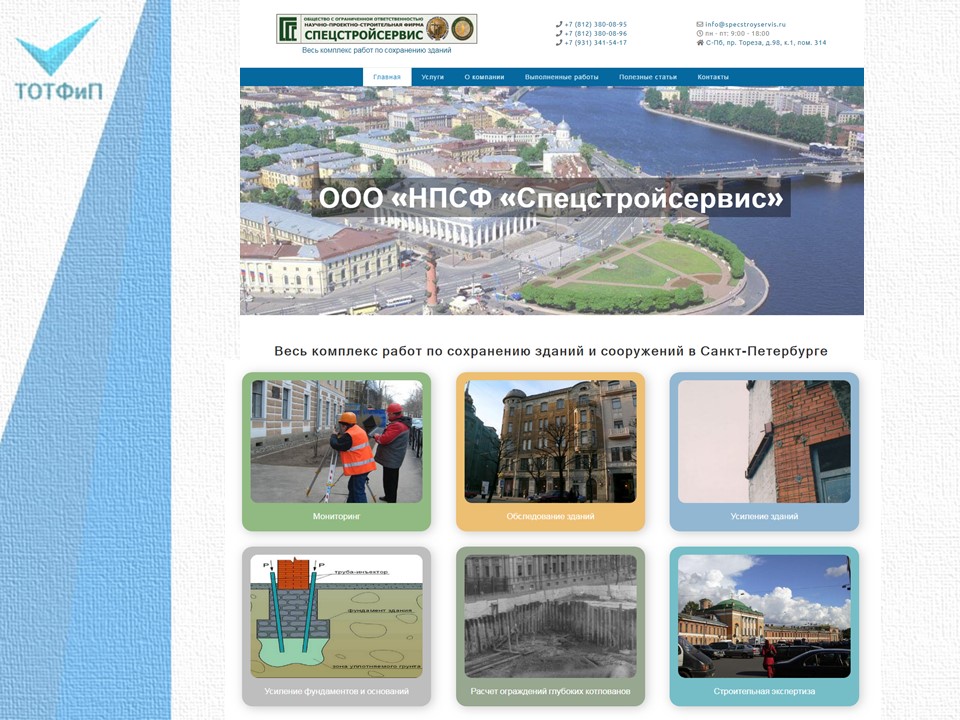The image size is (960, 720).
Task: Click tagline Весь комплекс работ по сохранению зданий under logo
Action: [376, 50]
